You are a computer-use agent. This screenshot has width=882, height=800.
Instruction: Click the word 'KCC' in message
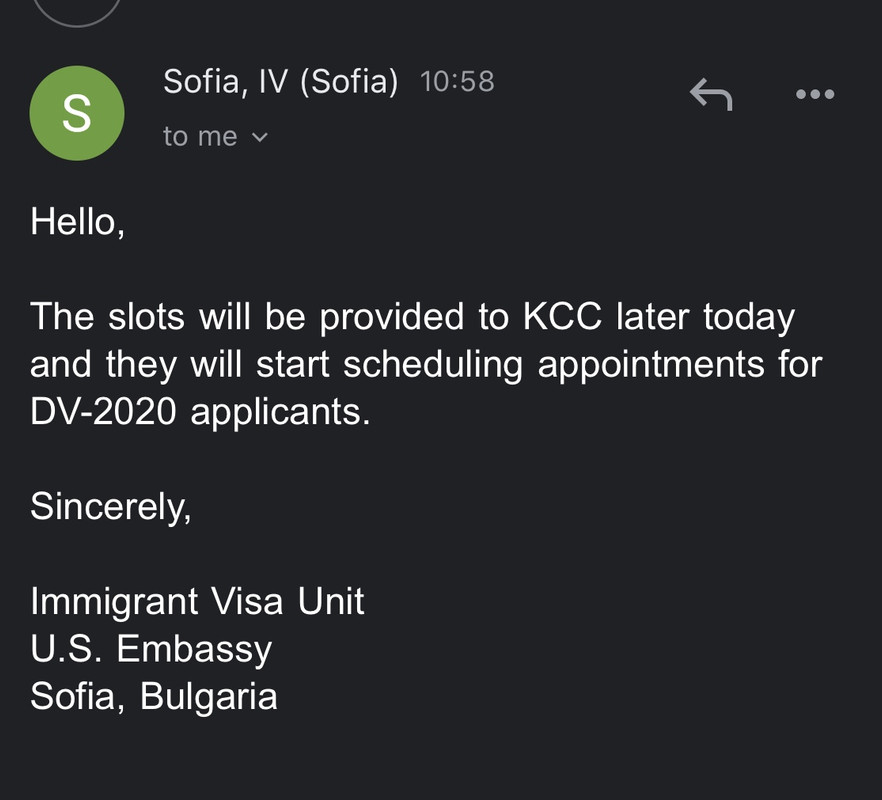(562, 316)
